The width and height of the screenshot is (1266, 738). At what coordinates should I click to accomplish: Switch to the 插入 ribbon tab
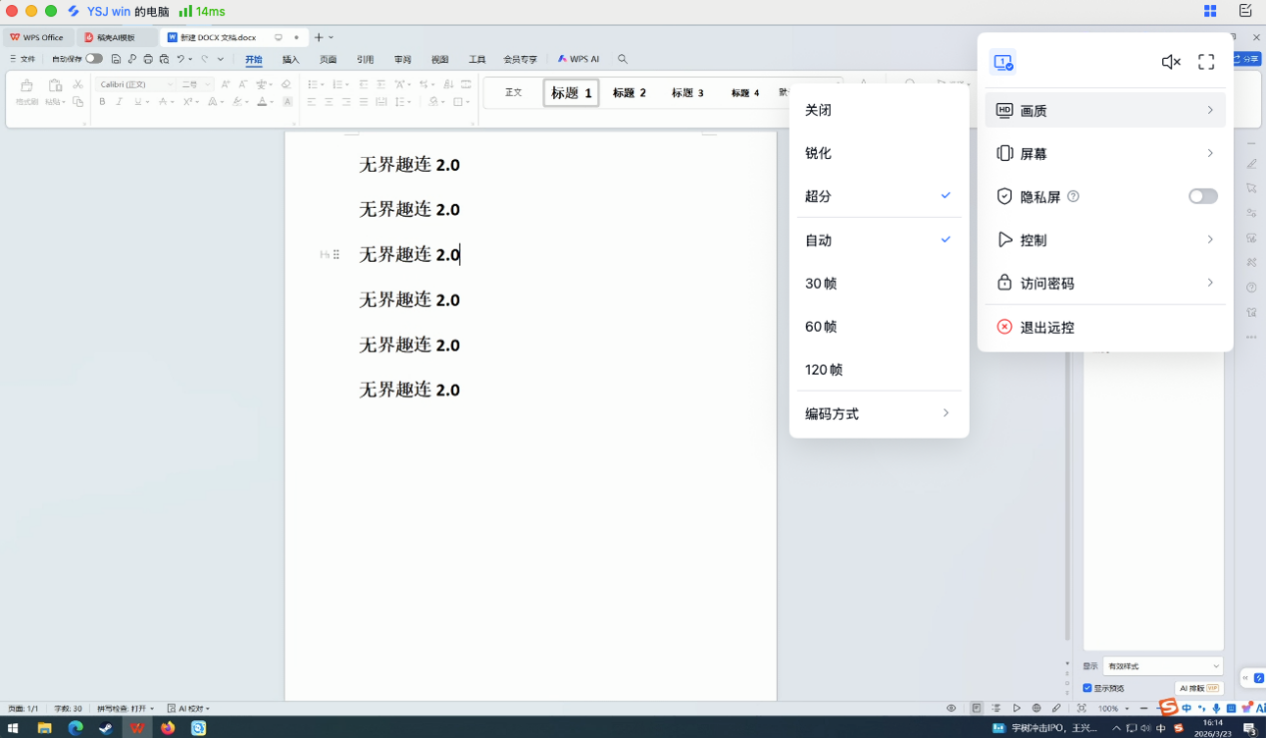[290, 60]
